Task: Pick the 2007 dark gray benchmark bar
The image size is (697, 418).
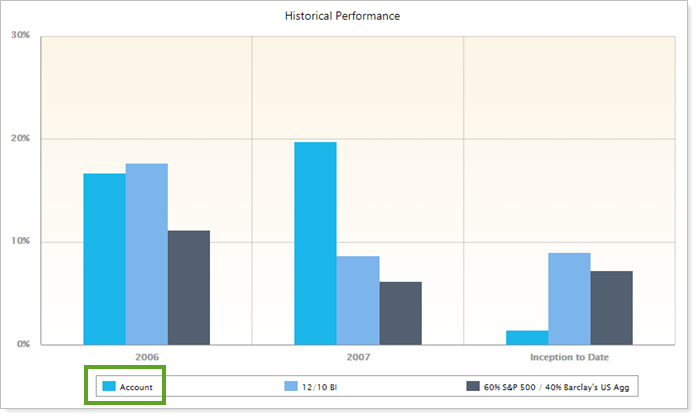Action: click(400, 313)
